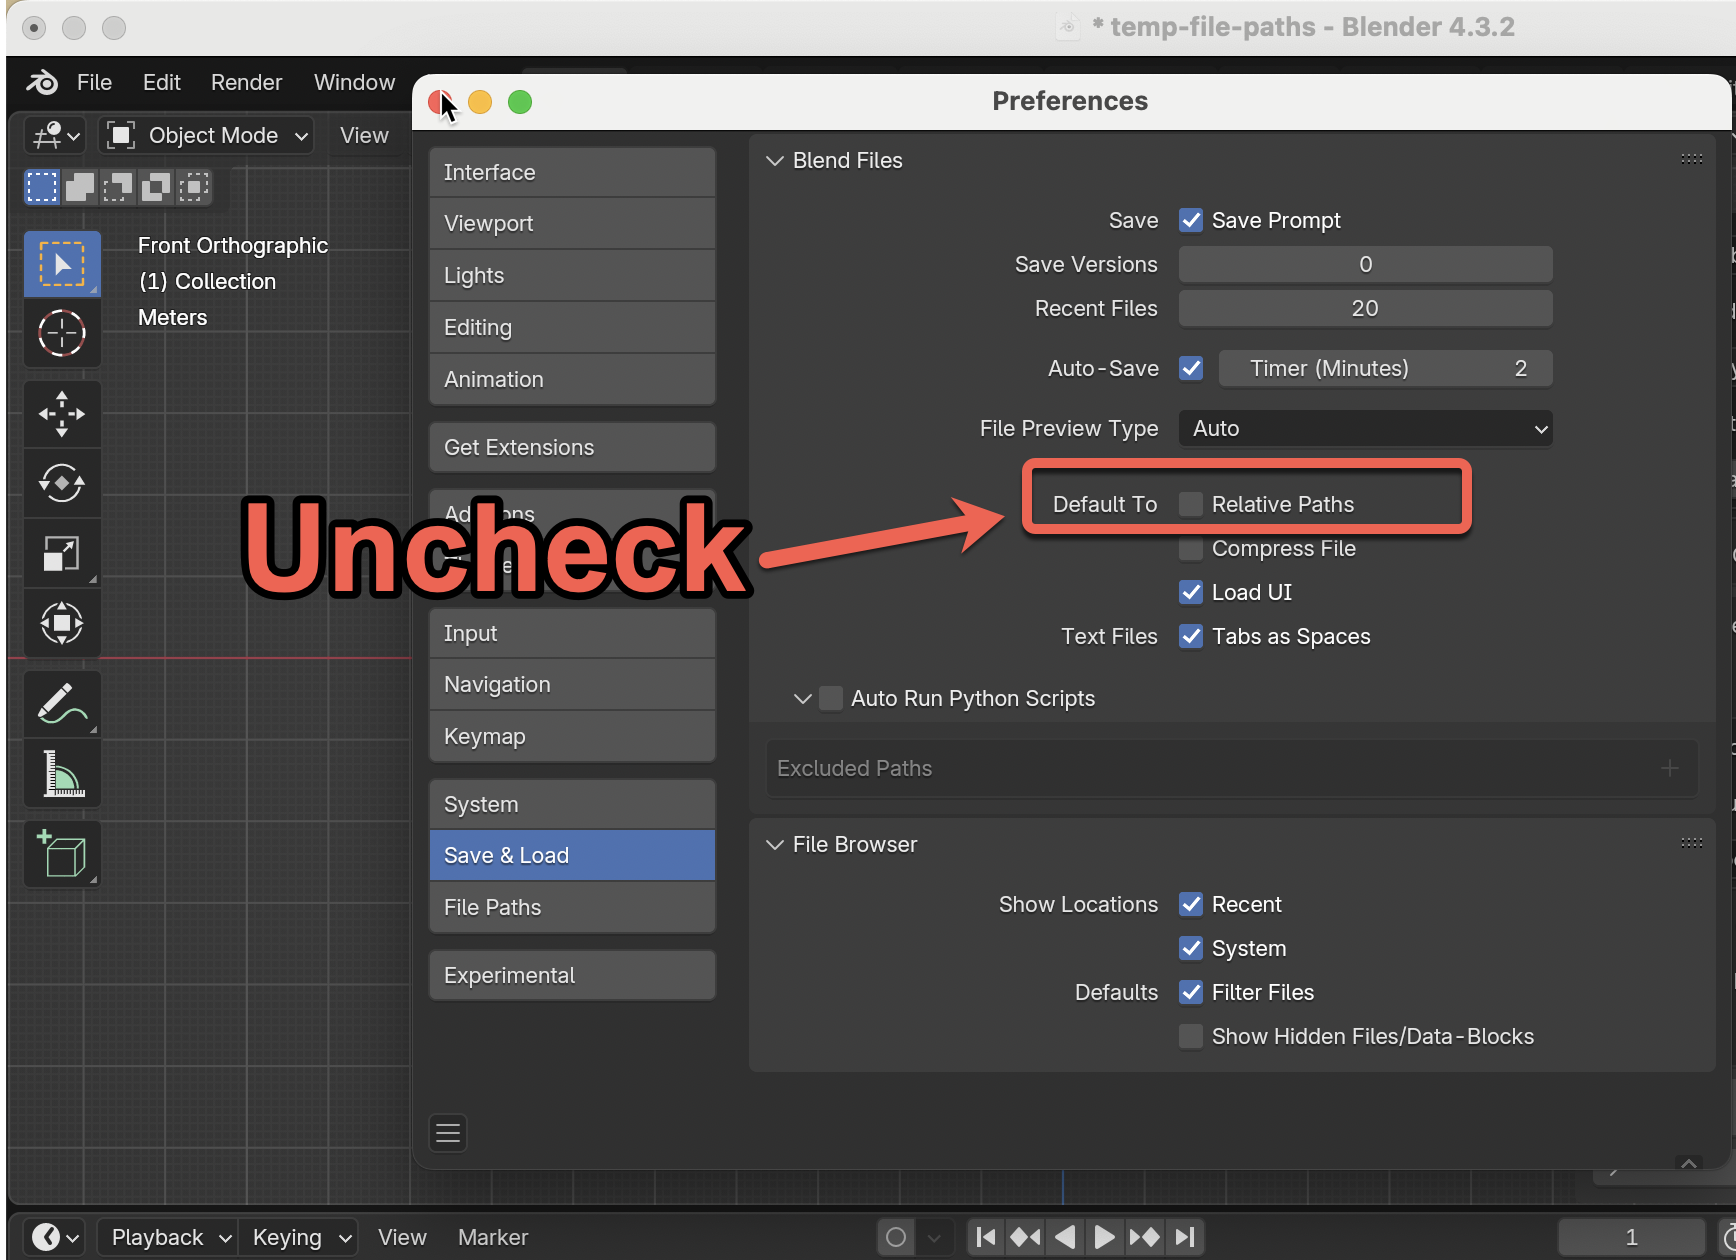Switch to Keymap preferences tab
1736x1260 pixels.
[x=572, y=736]
